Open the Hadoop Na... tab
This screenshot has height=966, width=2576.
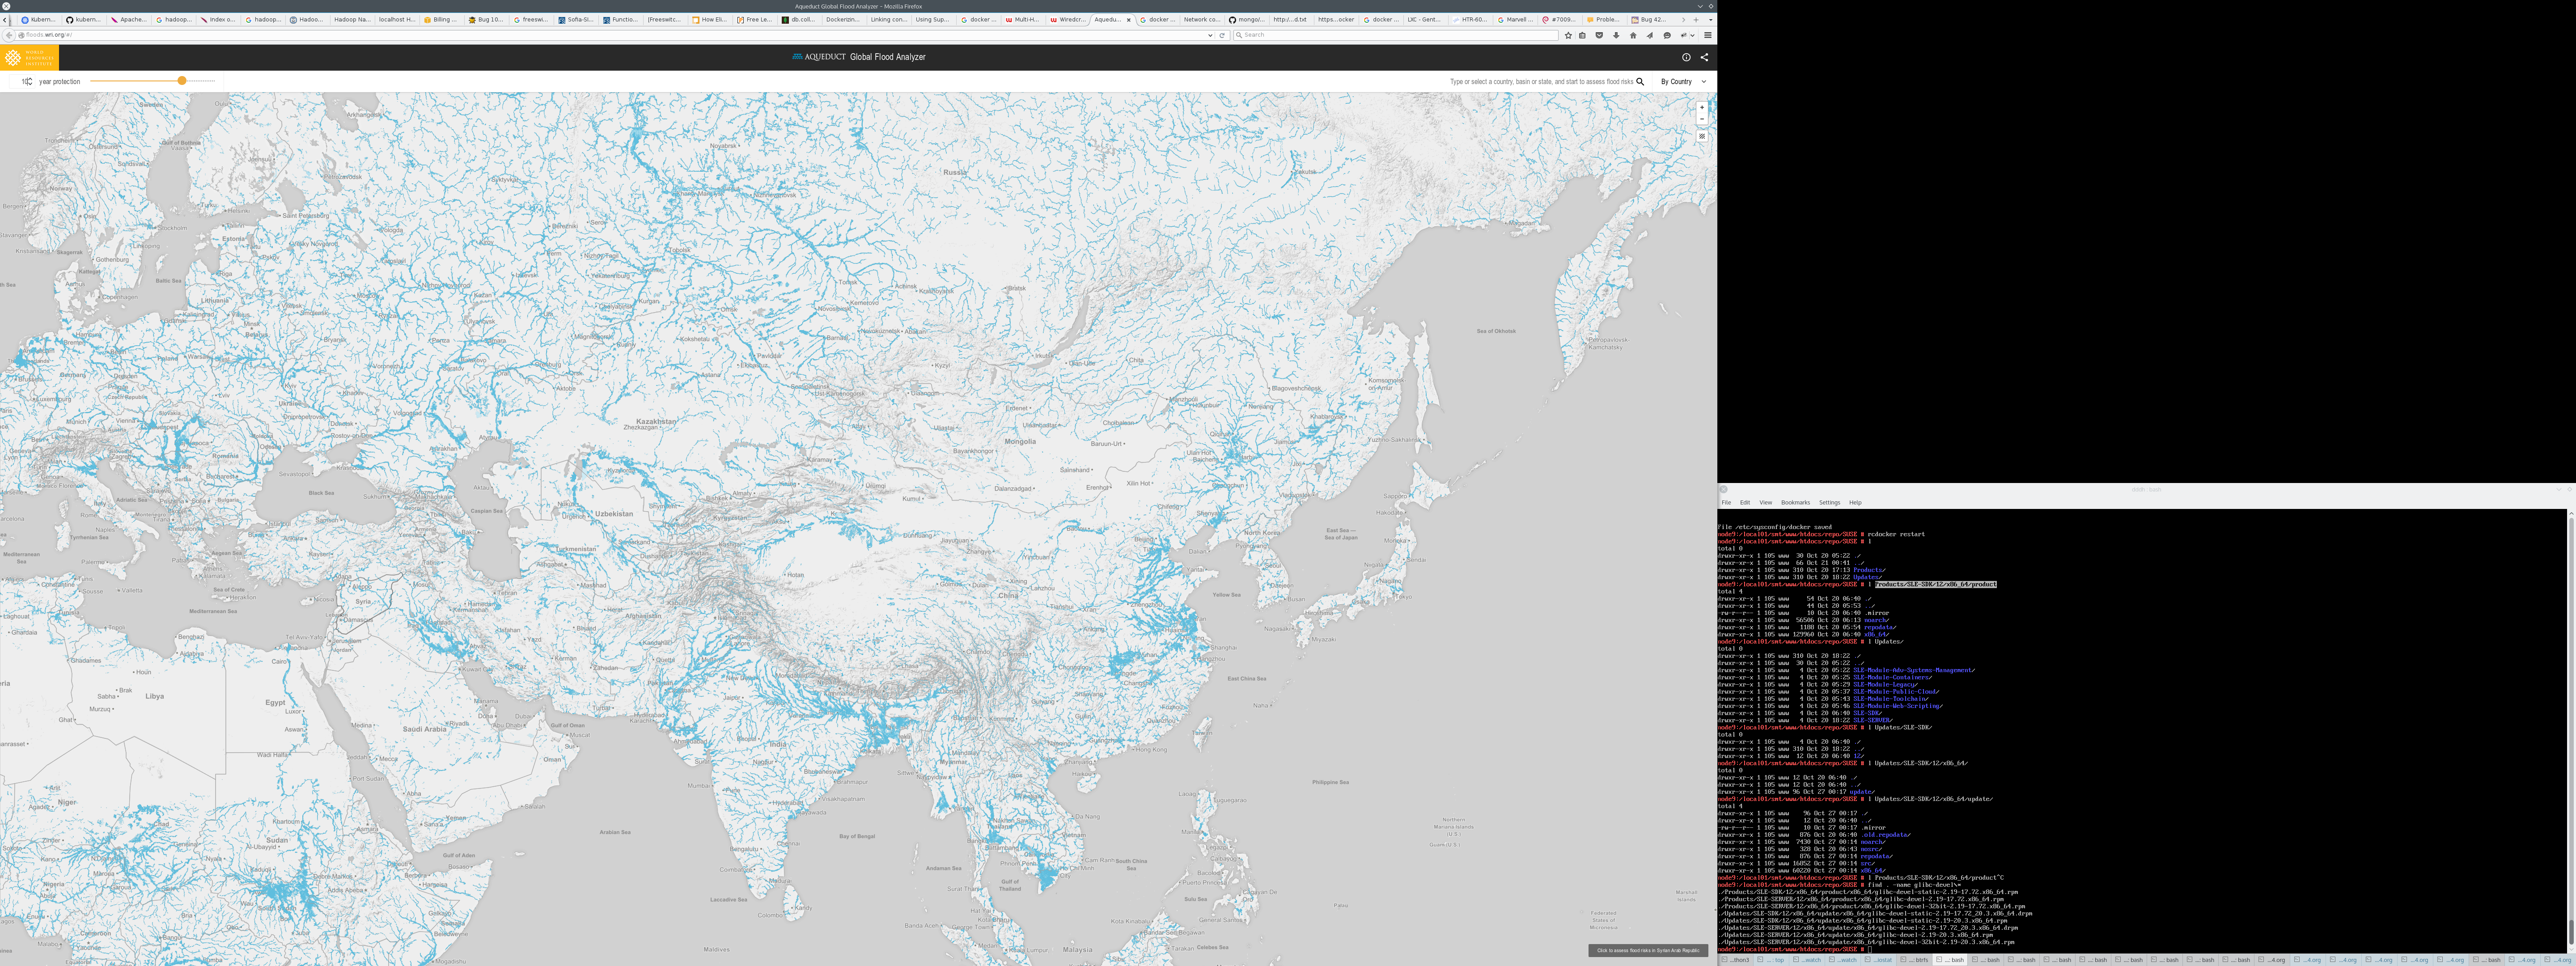[x=353, y=20]
